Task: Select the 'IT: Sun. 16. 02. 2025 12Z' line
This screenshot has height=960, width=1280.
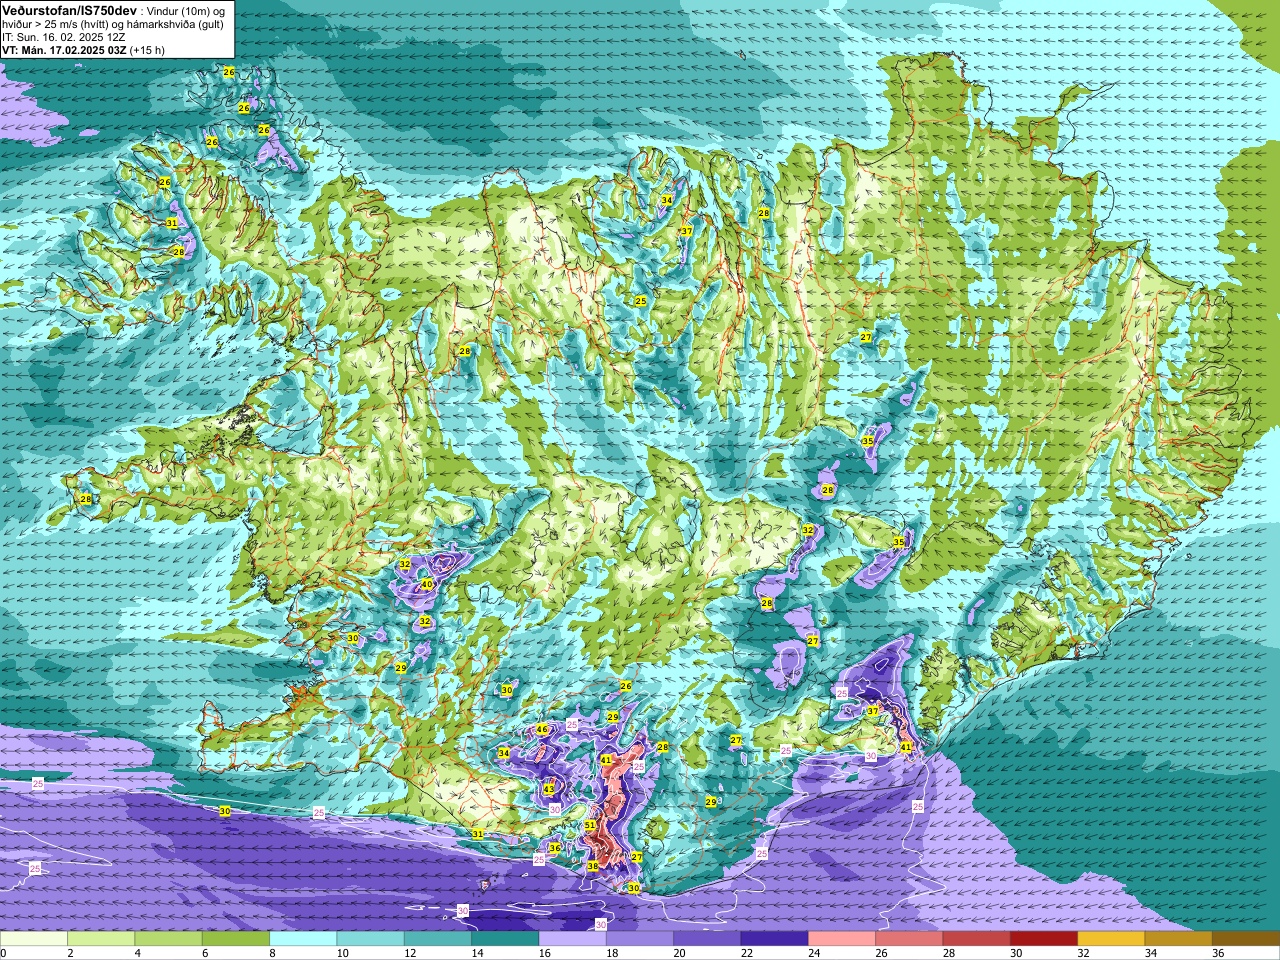Action: tap(63, 37)
